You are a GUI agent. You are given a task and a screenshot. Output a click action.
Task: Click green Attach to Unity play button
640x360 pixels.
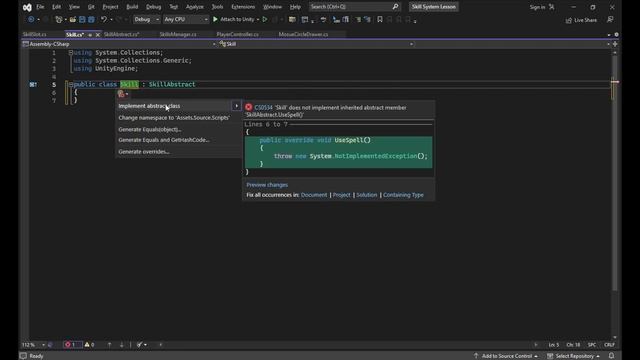click(215, 19)
